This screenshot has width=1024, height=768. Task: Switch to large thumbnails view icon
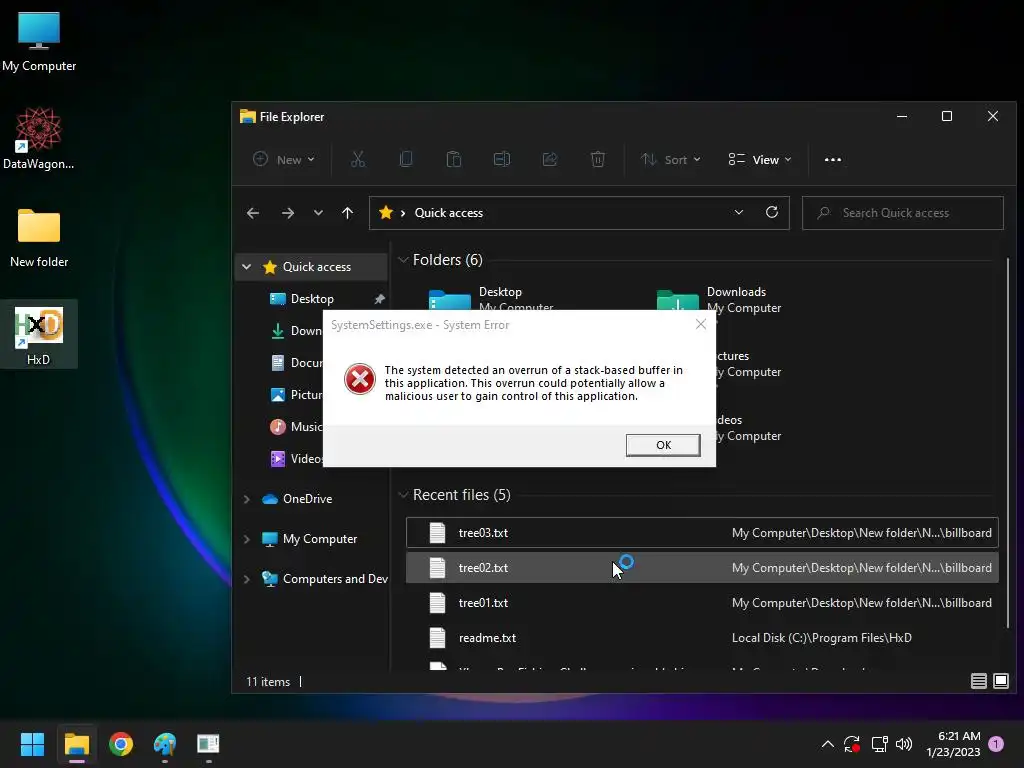coord(1000,681)
